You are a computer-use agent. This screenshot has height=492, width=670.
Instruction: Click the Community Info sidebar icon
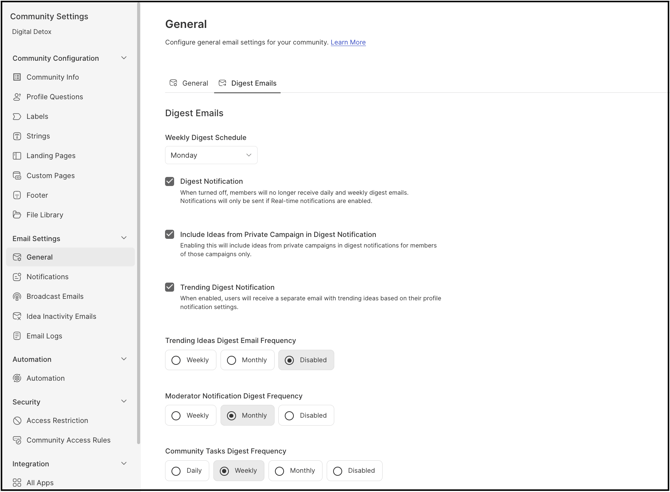pyautogui.click(x=17, y=77)
